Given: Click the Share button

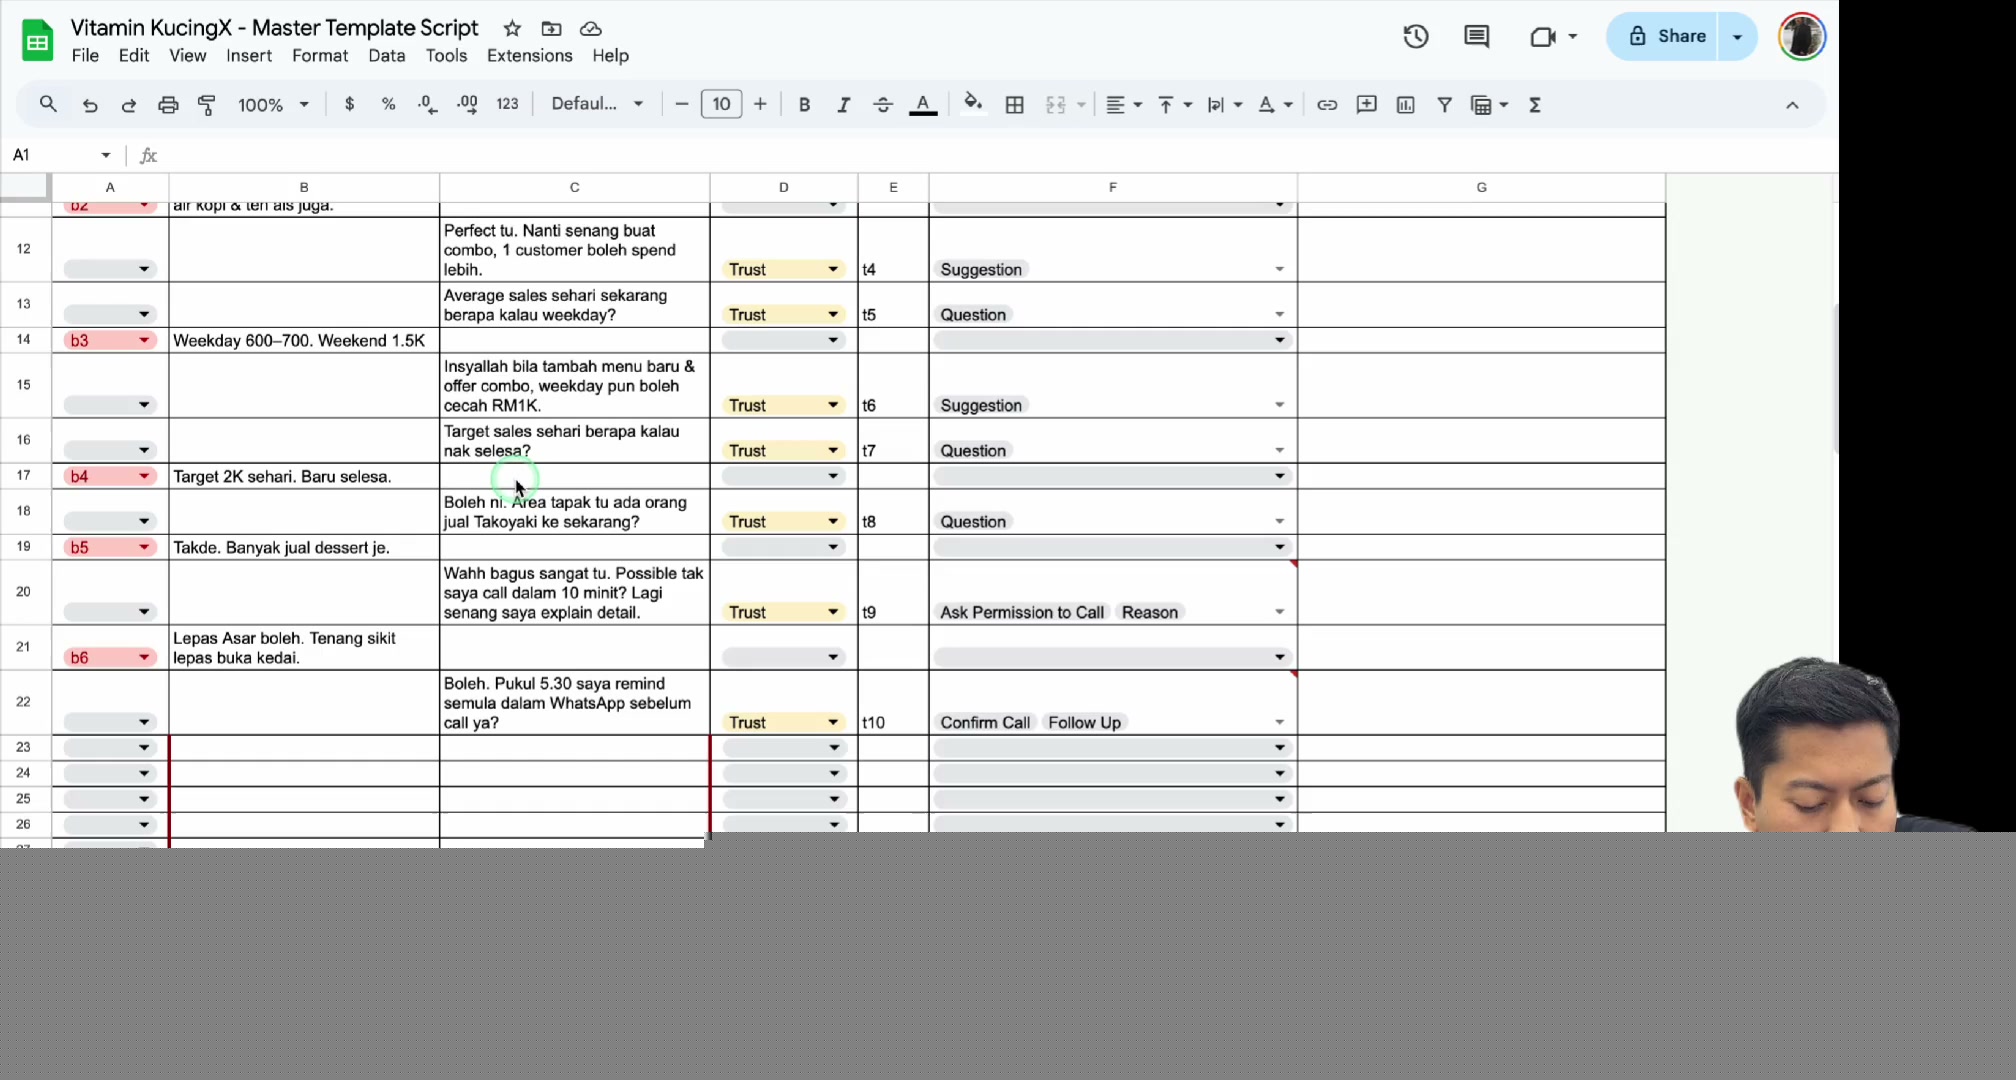Looking at the screenshot, I should point(1662,36).
